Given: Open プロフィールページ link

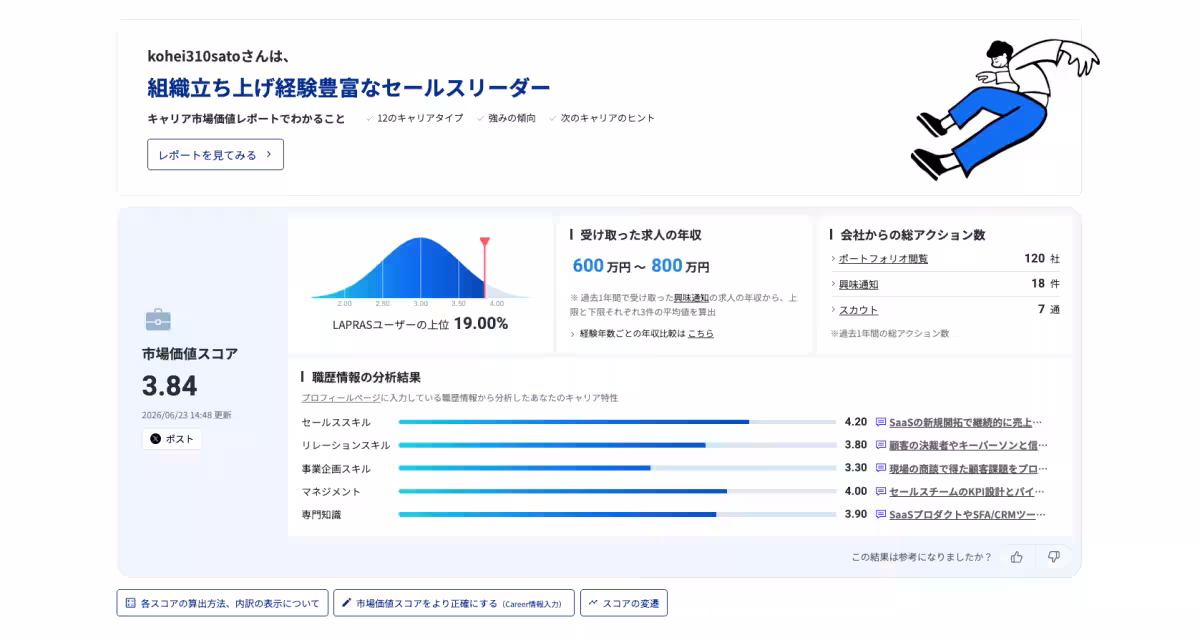Looking at the screenshot, I should coord(341,398).
